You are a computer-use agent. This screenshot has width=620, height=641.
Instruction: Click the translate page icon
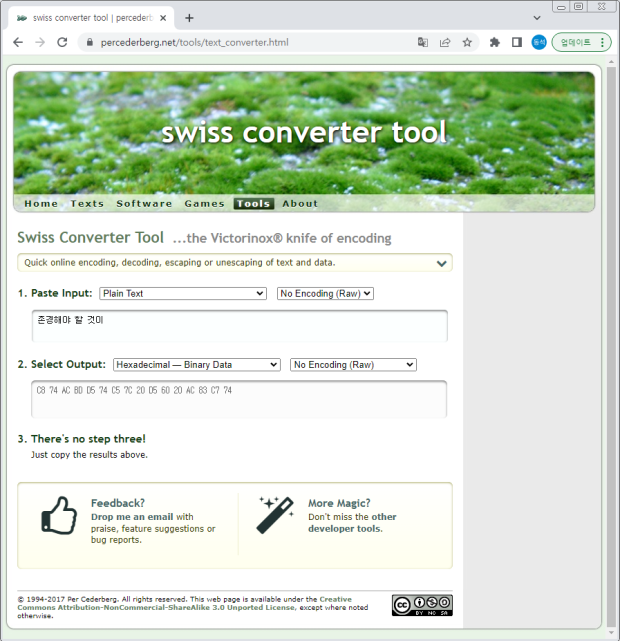pos(423,42)
